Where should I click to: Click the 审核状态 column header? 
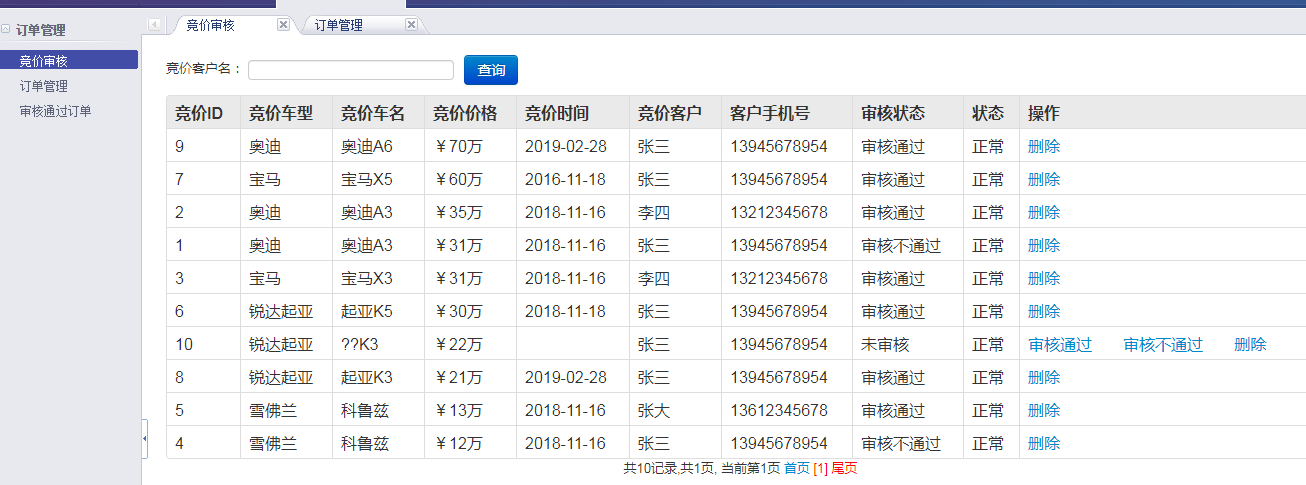pos(908,114)
